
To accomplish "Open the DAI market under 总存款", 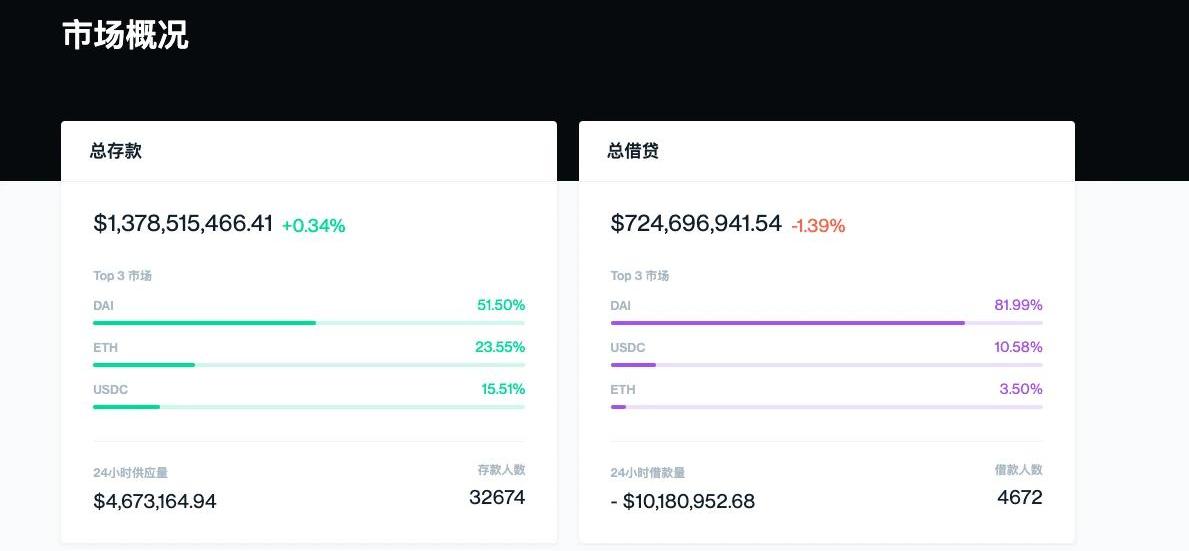I will 104,305.
